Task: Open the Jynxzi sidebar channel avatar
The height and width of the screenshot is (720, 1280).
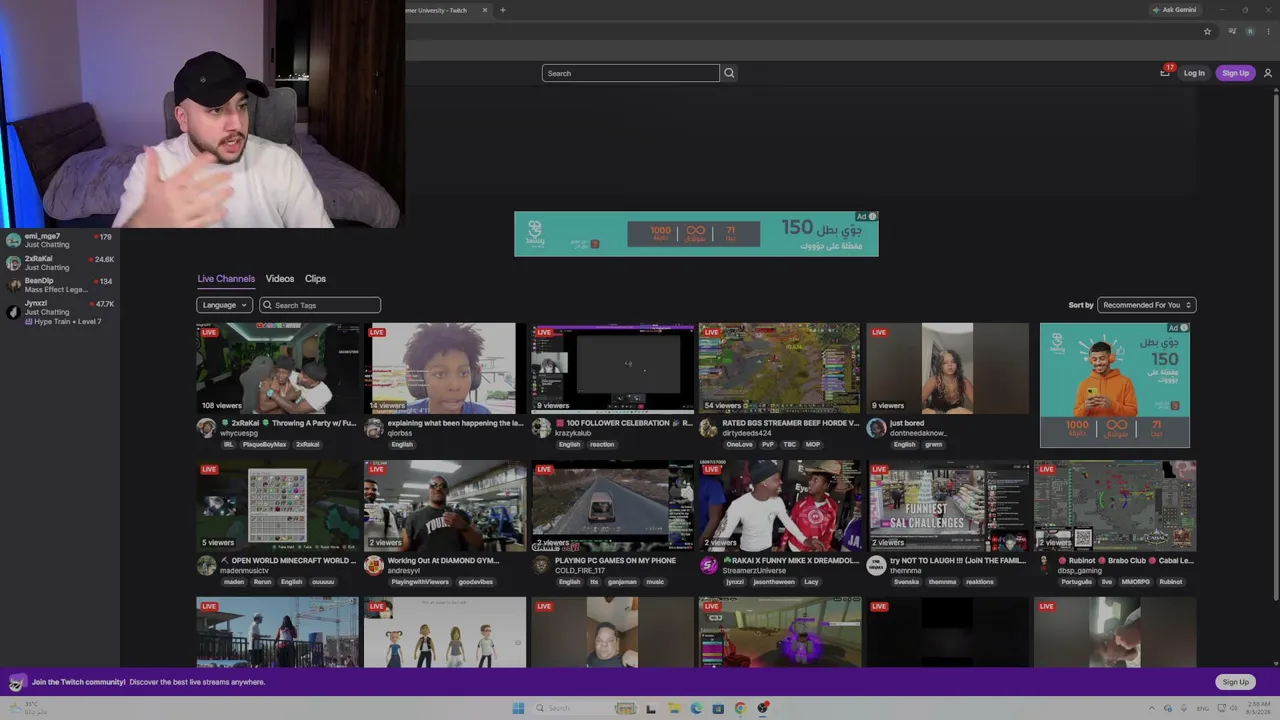Action: coord(13,311)
